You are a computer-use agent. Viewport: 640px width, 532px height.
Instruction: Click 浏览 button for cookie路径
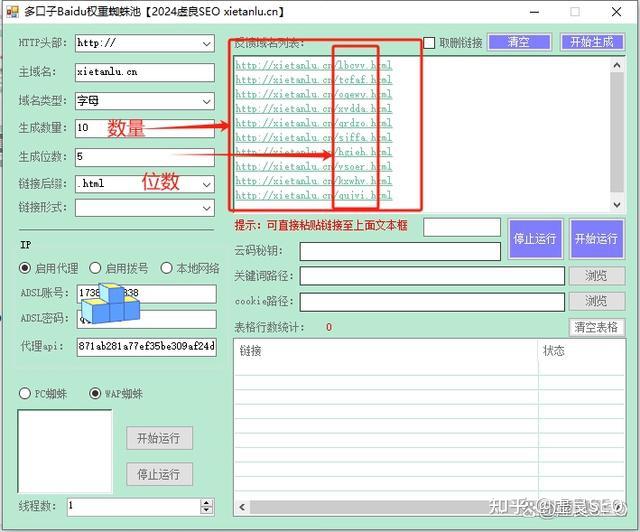pyautogui.click(x=597, y=301)
